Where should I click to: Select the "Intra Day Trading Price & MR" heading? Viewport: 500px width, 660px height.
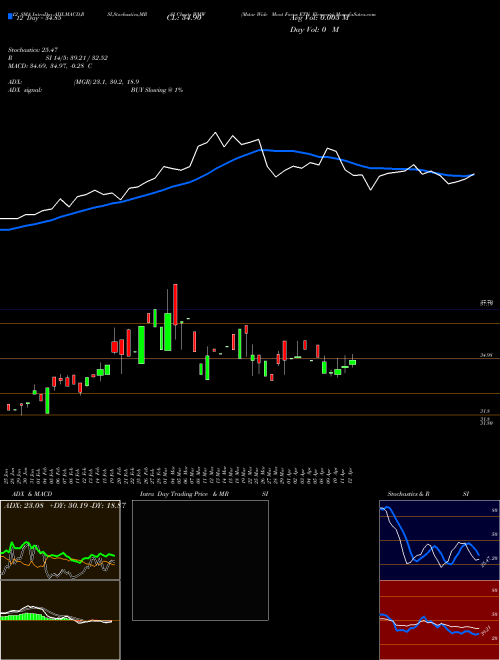pos(184,494)
